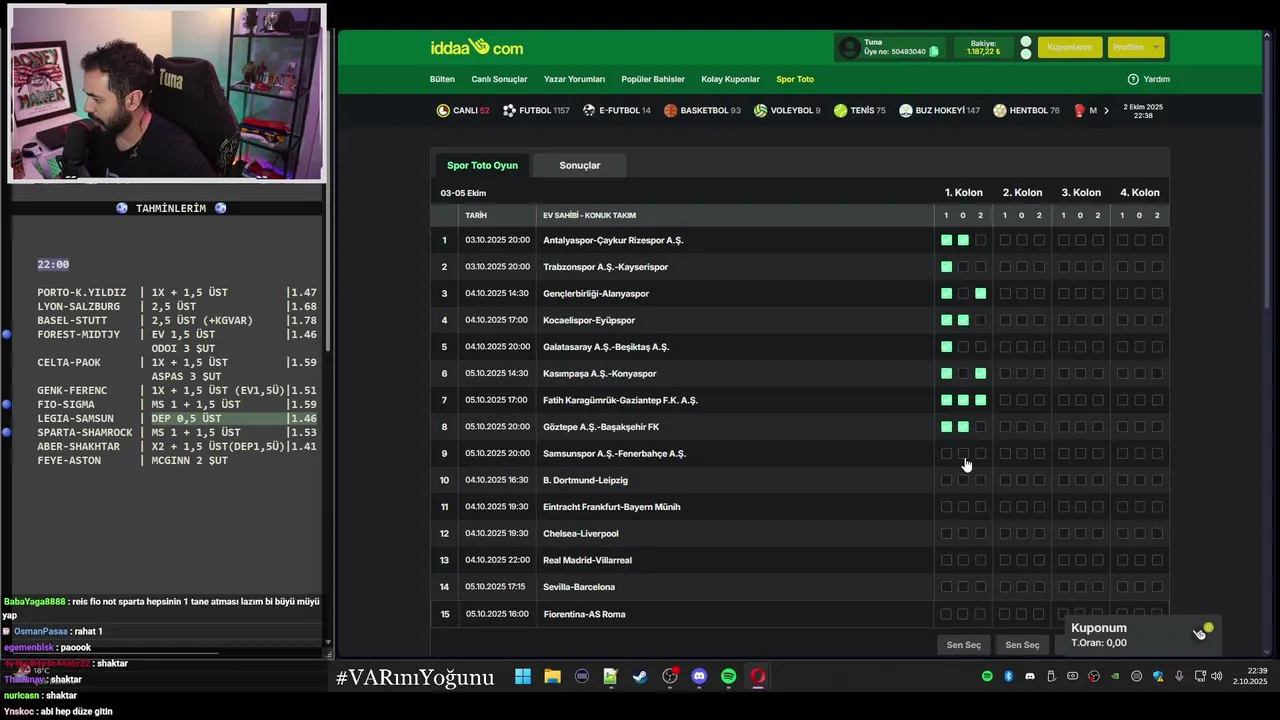This screenshot has width=1280, height=720.
Task: Open the Spor Toto menu item
Action: tap(795, 79)
